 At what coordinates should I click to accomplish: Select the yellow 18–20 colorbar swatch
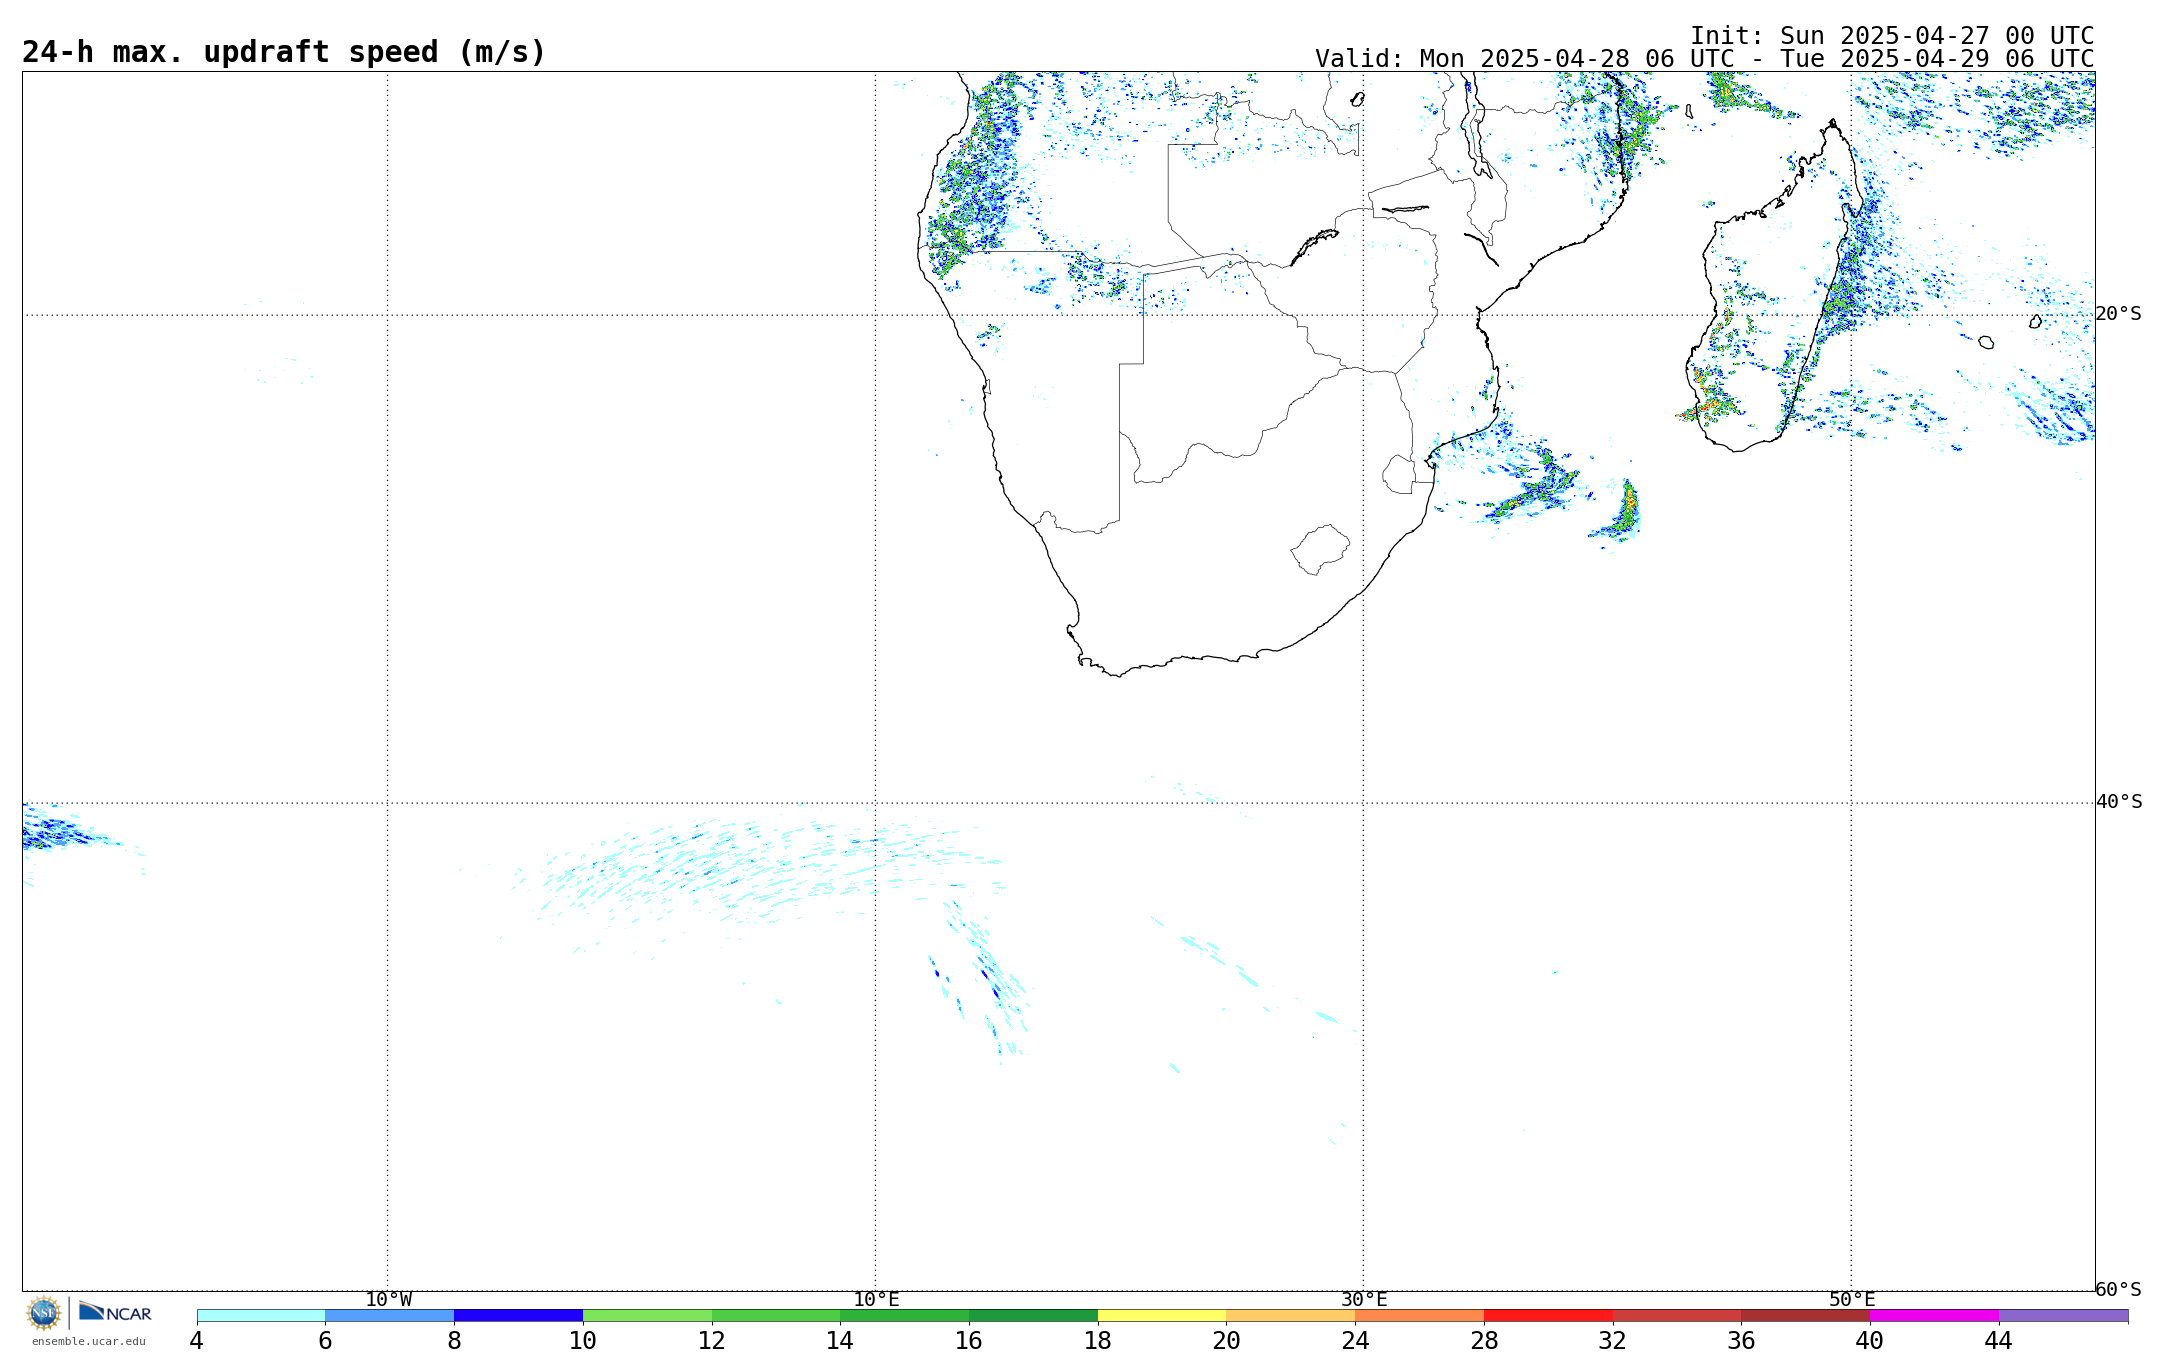[x=1161, y=1316]
